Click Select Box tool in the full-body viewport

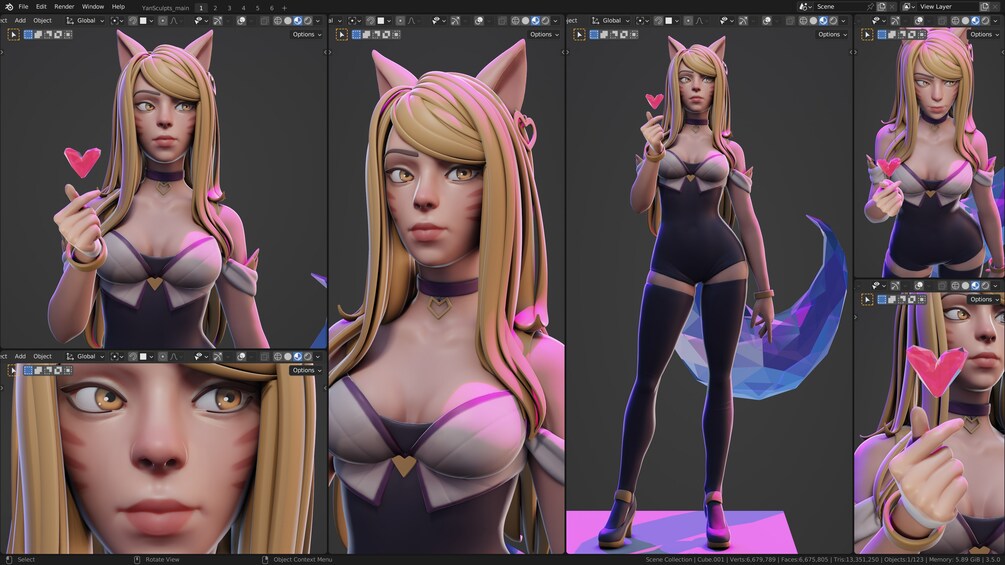[579, 35]
